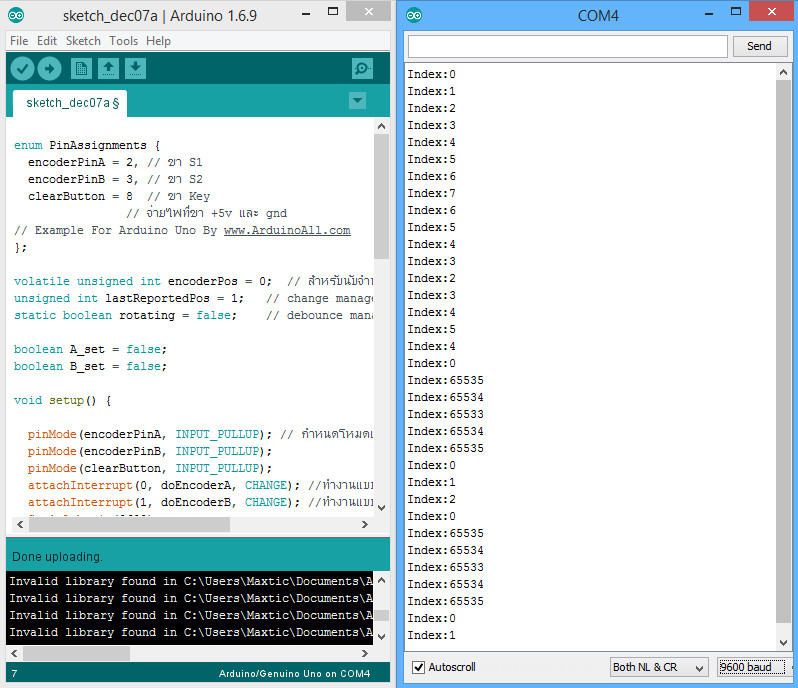
Task: Toggle the Autoscroll checkbox
Action: [x=418, y=667]
